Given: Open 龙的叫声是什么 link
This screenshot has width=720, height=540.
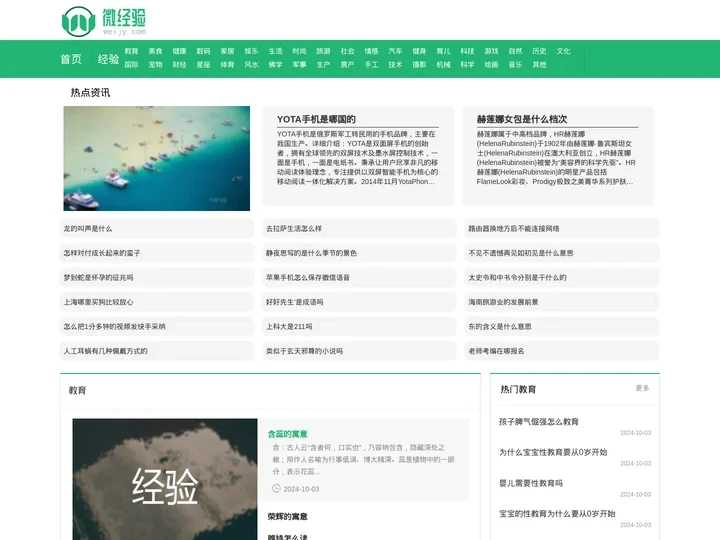Looking at the screenshot, I should pyautogui.click(x=88, y=228).
